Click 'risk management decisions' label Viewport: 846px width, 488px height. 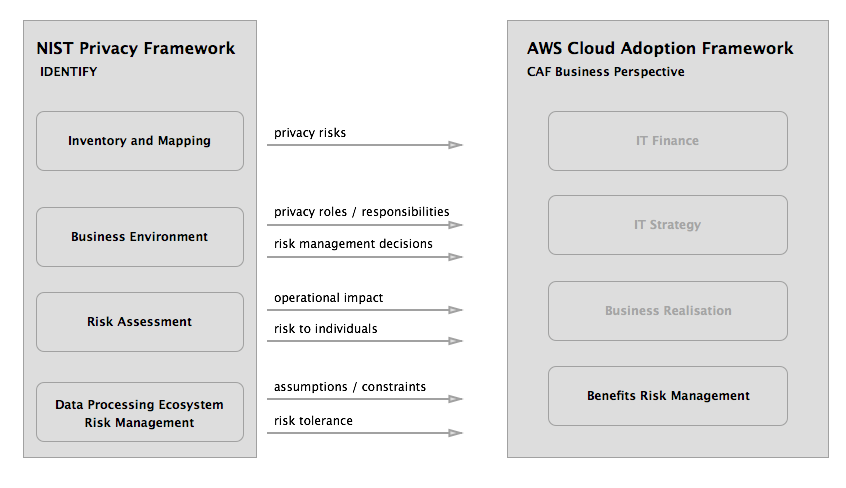(353, 244)
